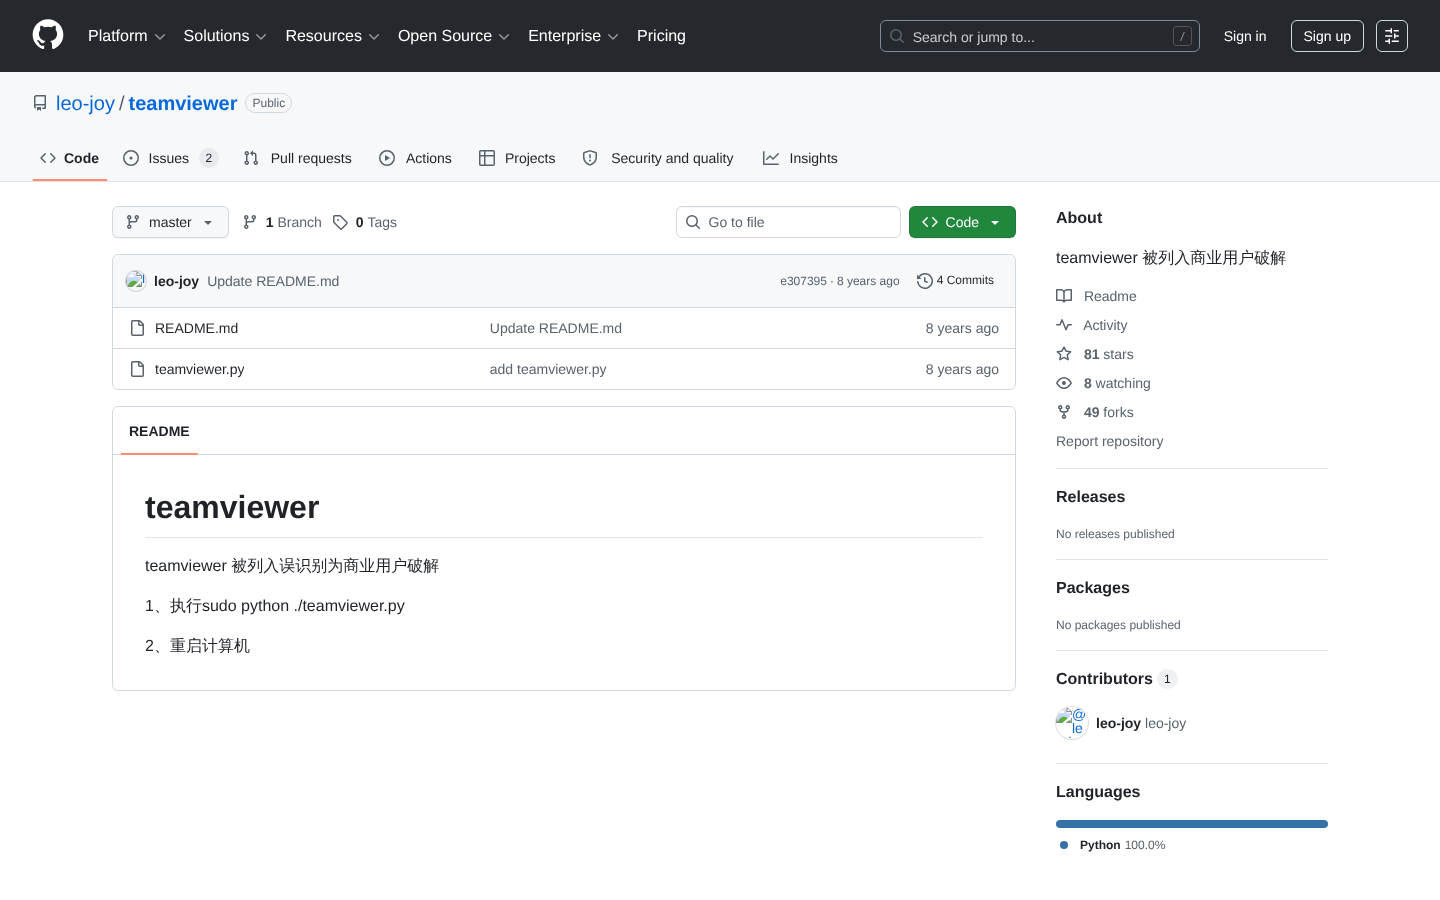The width and height of the screenshot is (1440, 900).
Task: Click the Update README.md message in README.md row
Action: click(x=556, y=328)
